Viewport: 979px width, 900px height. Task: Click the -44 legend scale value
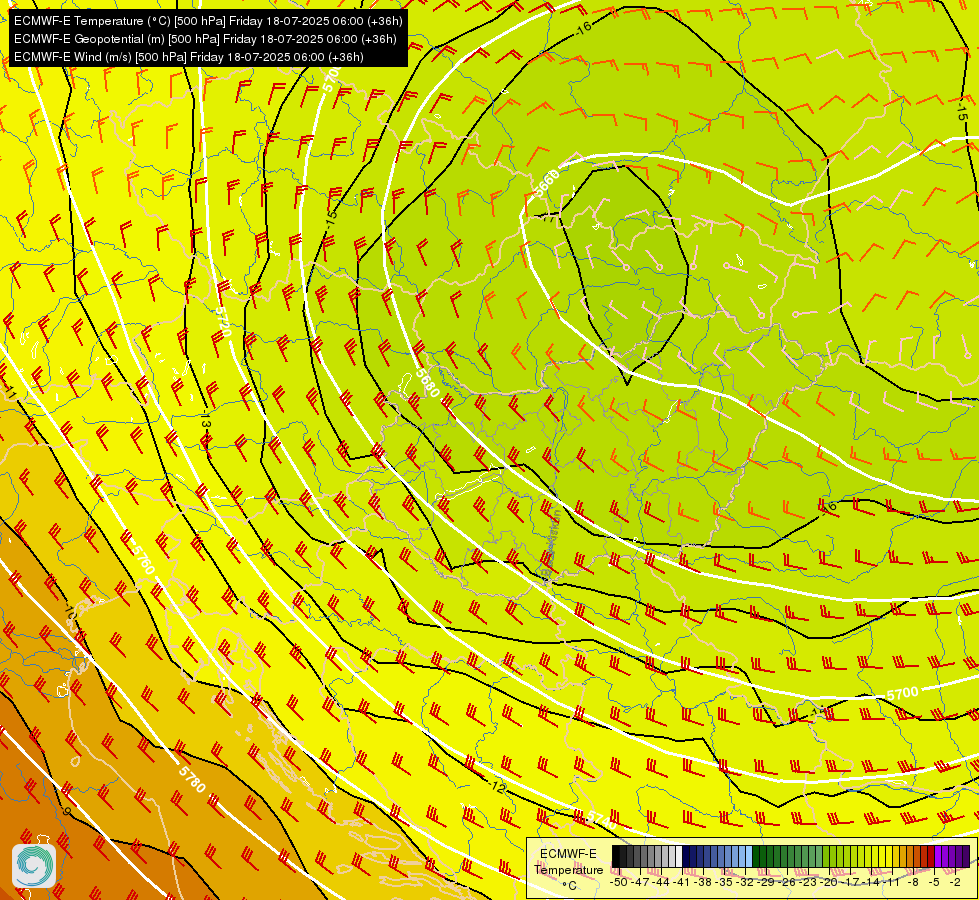[661, 882]
